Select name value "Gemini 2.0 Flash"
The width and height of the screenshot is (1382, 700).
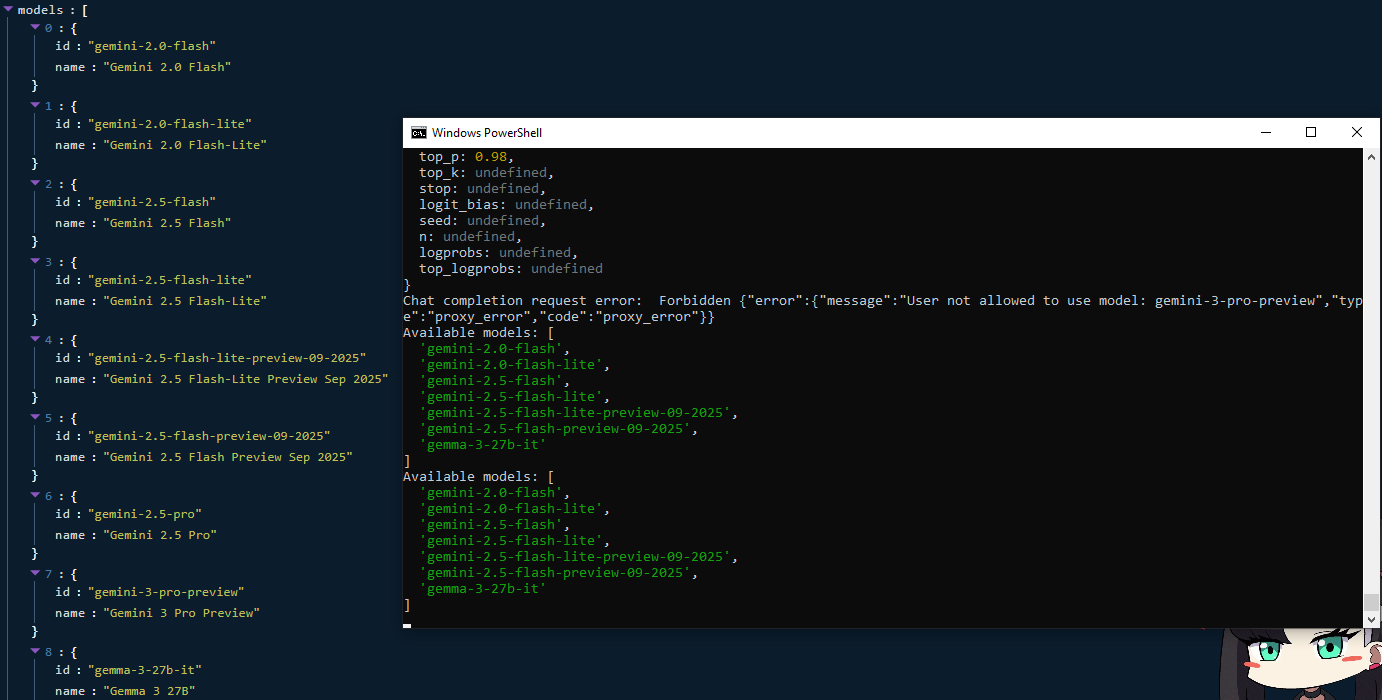point(167,67)
